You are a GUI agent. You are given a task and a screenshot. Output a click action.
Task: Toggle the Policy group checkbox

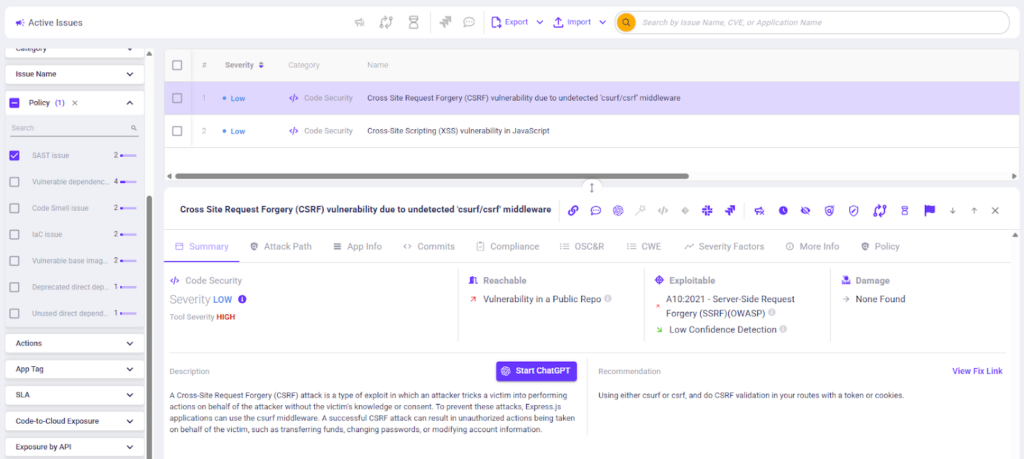[14, 103]
